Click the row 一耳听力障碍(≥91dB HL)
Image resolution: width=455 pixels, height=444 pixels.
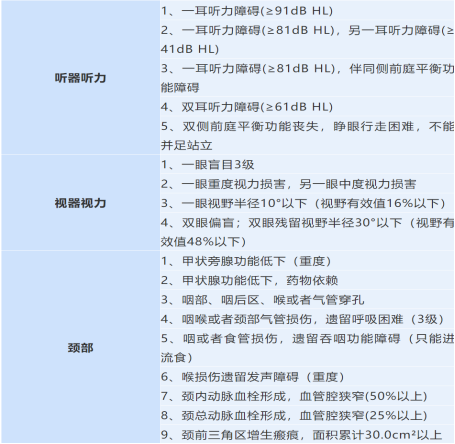click(307, 11)
